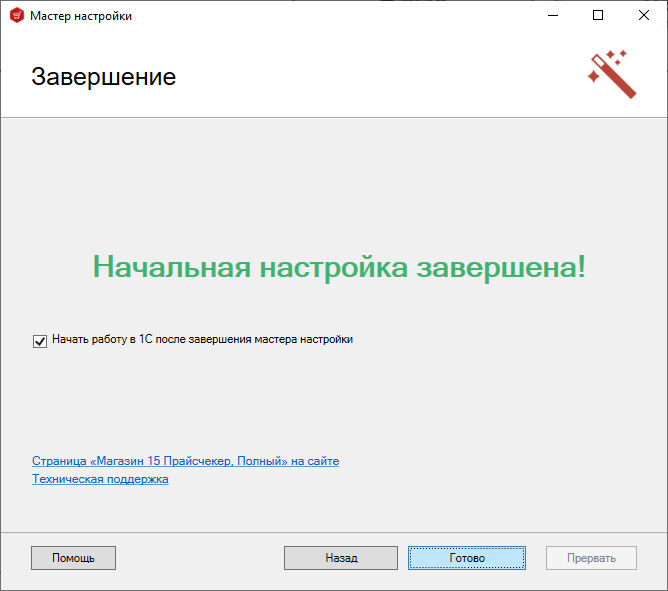This screenshot has width=668, height=591.
Task: Open the 'Техническая поддержка' link
Action: coord(100,479)
